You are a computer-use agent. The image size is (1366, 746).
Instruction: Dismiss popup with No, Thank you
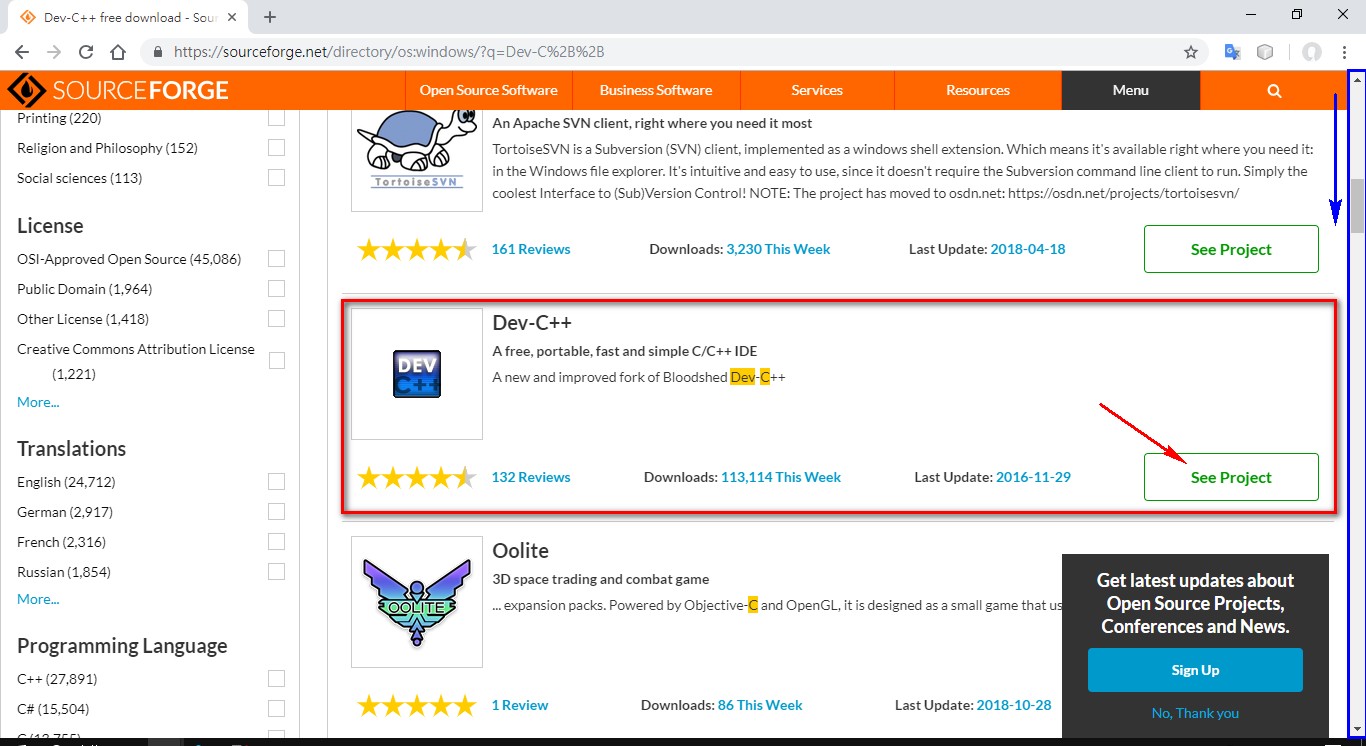(1195, 713)
